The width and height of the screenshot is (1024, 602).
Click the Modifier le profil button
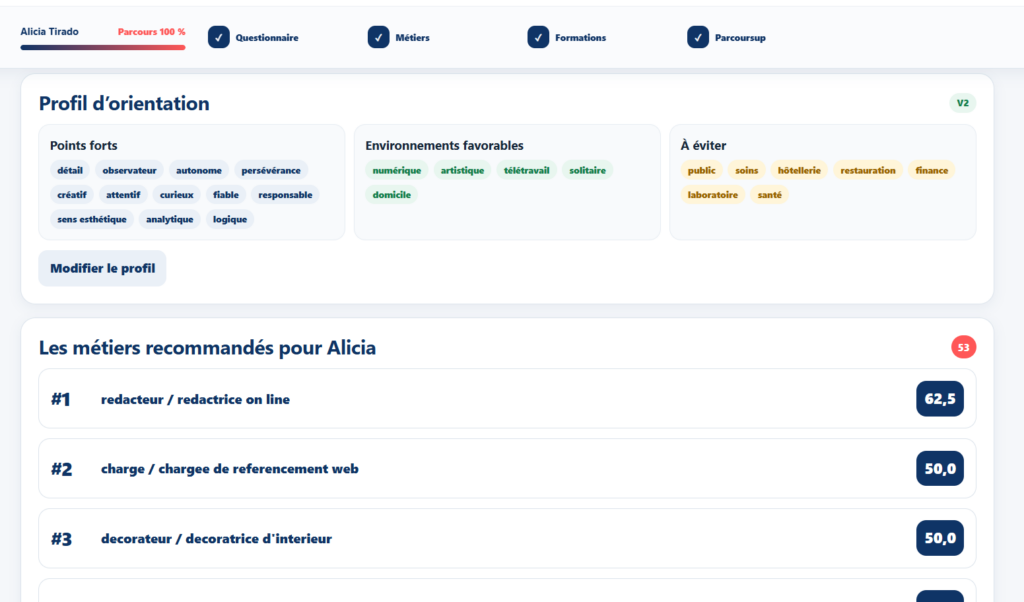pos(103,268)
